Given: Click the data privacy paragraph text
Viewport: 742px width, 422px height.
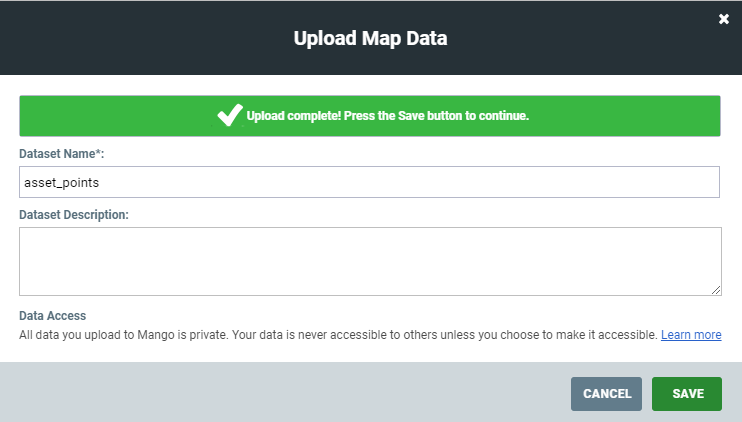Looking at the screenshot, I should point(338,335).
